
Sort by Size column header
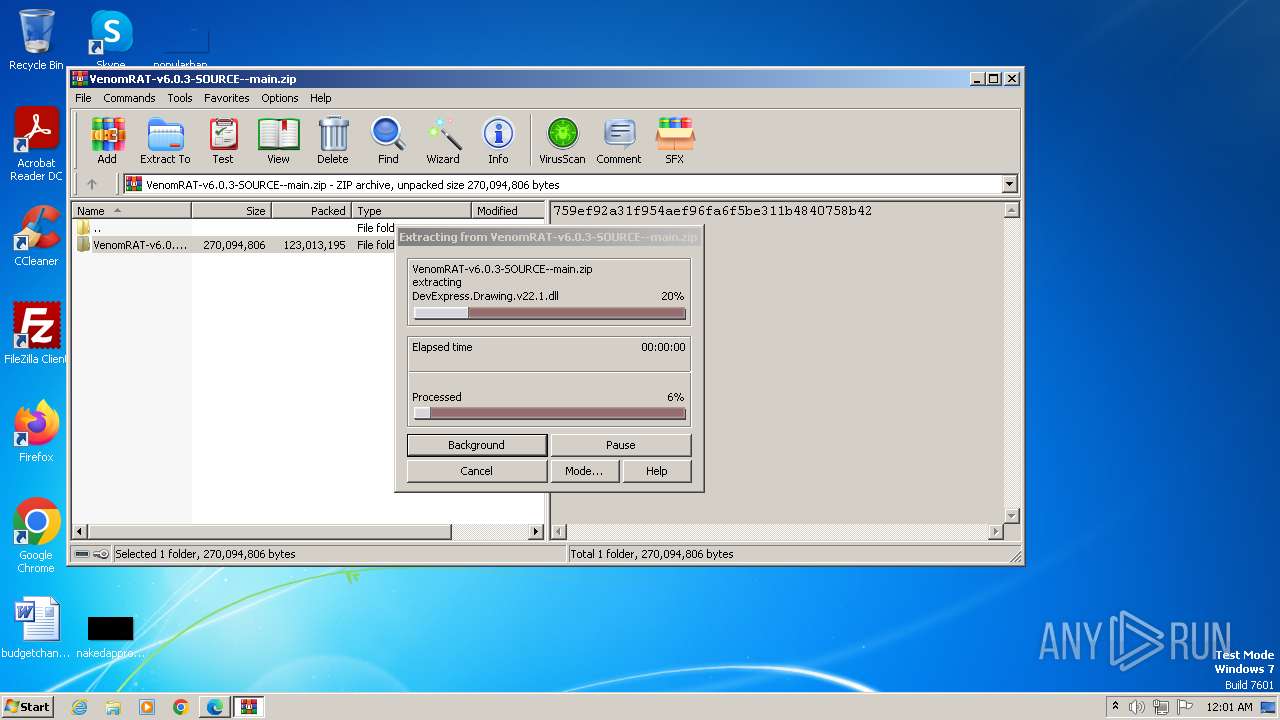click(x=231, y=210)
